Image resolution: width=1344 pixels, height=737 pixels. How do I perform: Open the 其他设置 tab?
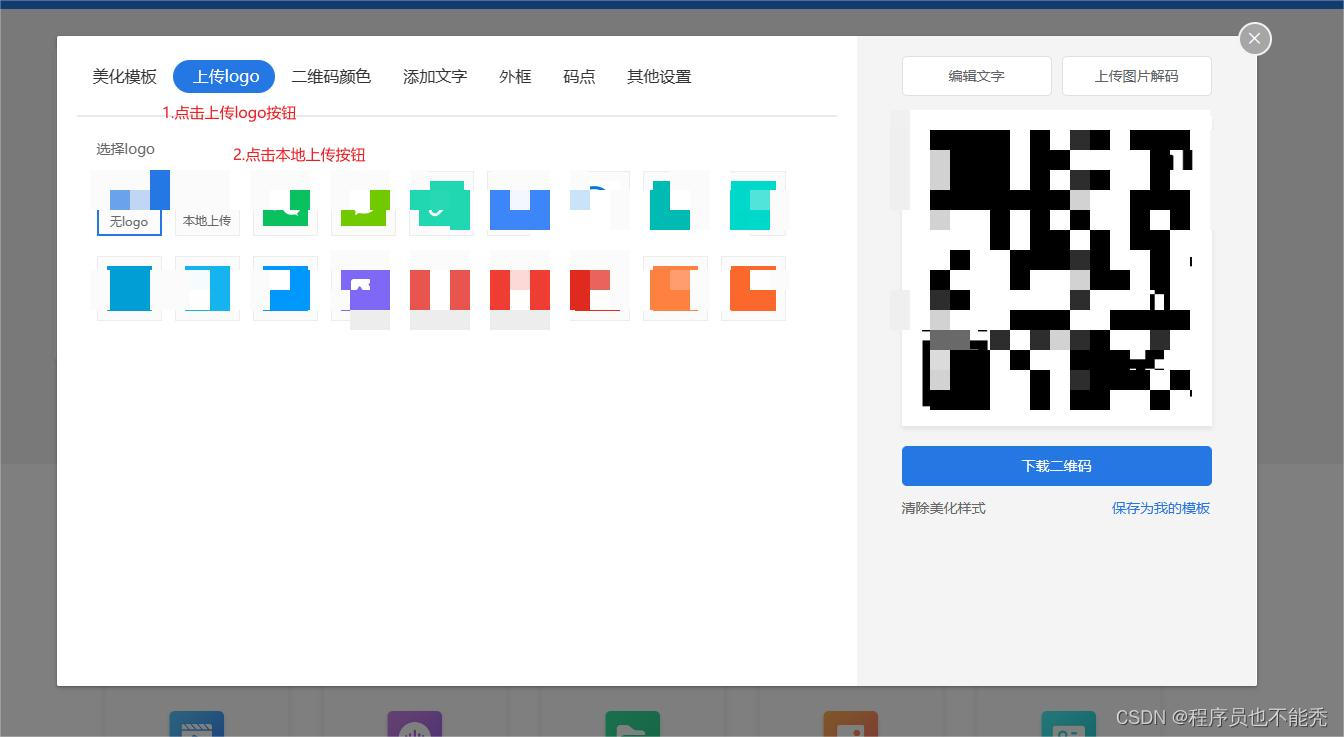pyautogui.click(x=659, y=76)
